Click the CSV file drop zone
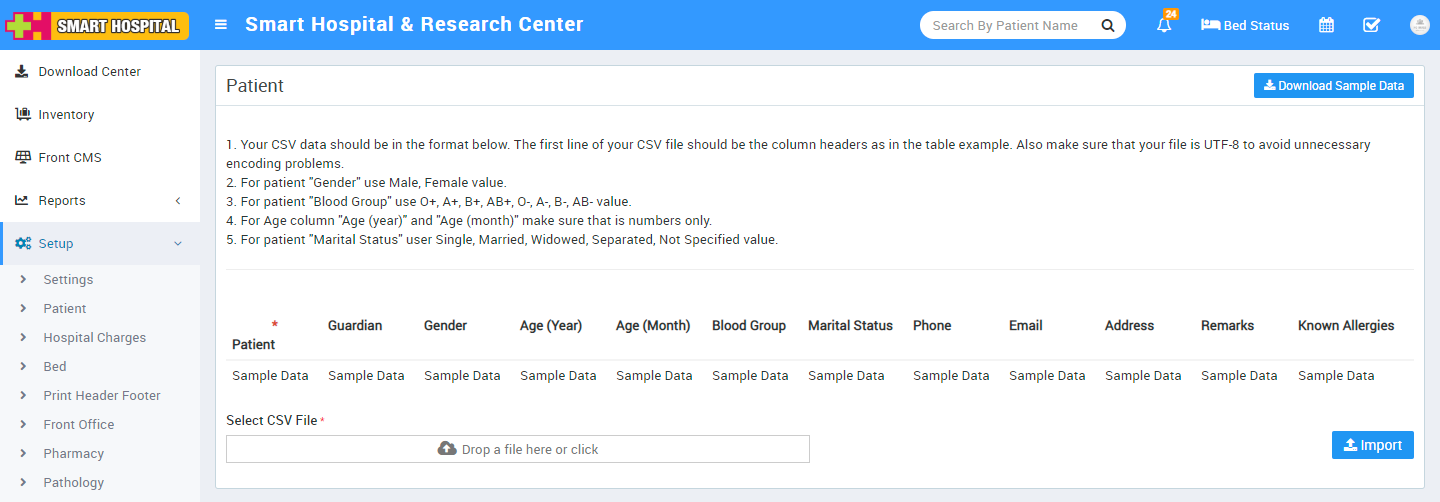This screenshot has width=1440, height=502. [x=518, y=449]
